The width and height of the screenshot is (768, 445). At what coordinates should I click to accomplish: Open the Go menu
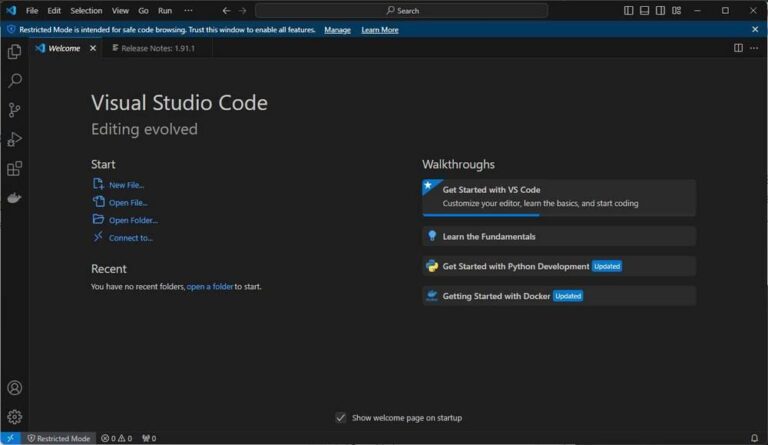[x=143, y=10]
